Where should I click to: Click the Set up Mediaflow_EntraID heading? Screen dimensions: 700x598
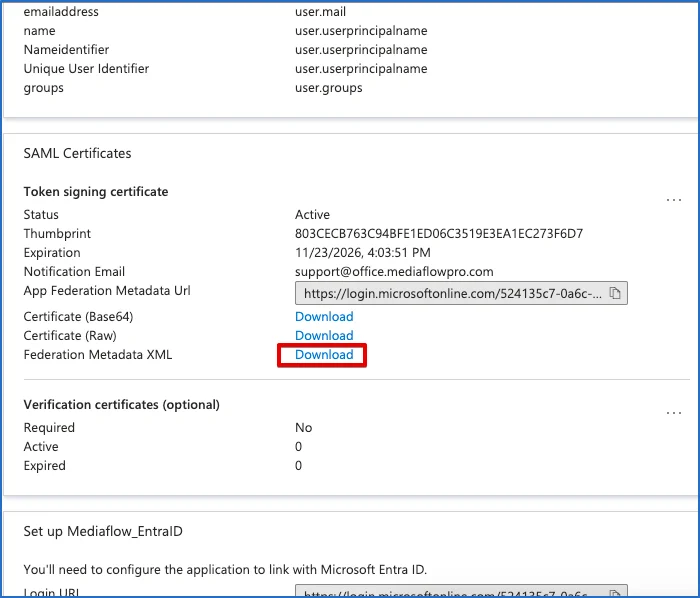[x=103, y=531]
